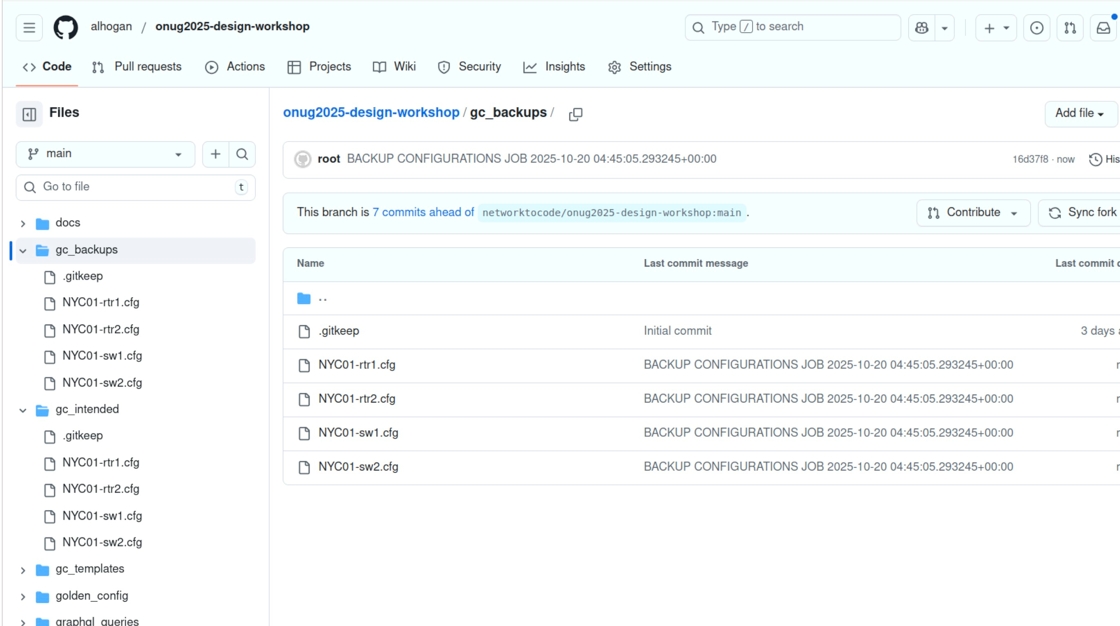Switch to the Actions tab
This screenshot has height=626, width=1120.
click(x=235, y=67)
